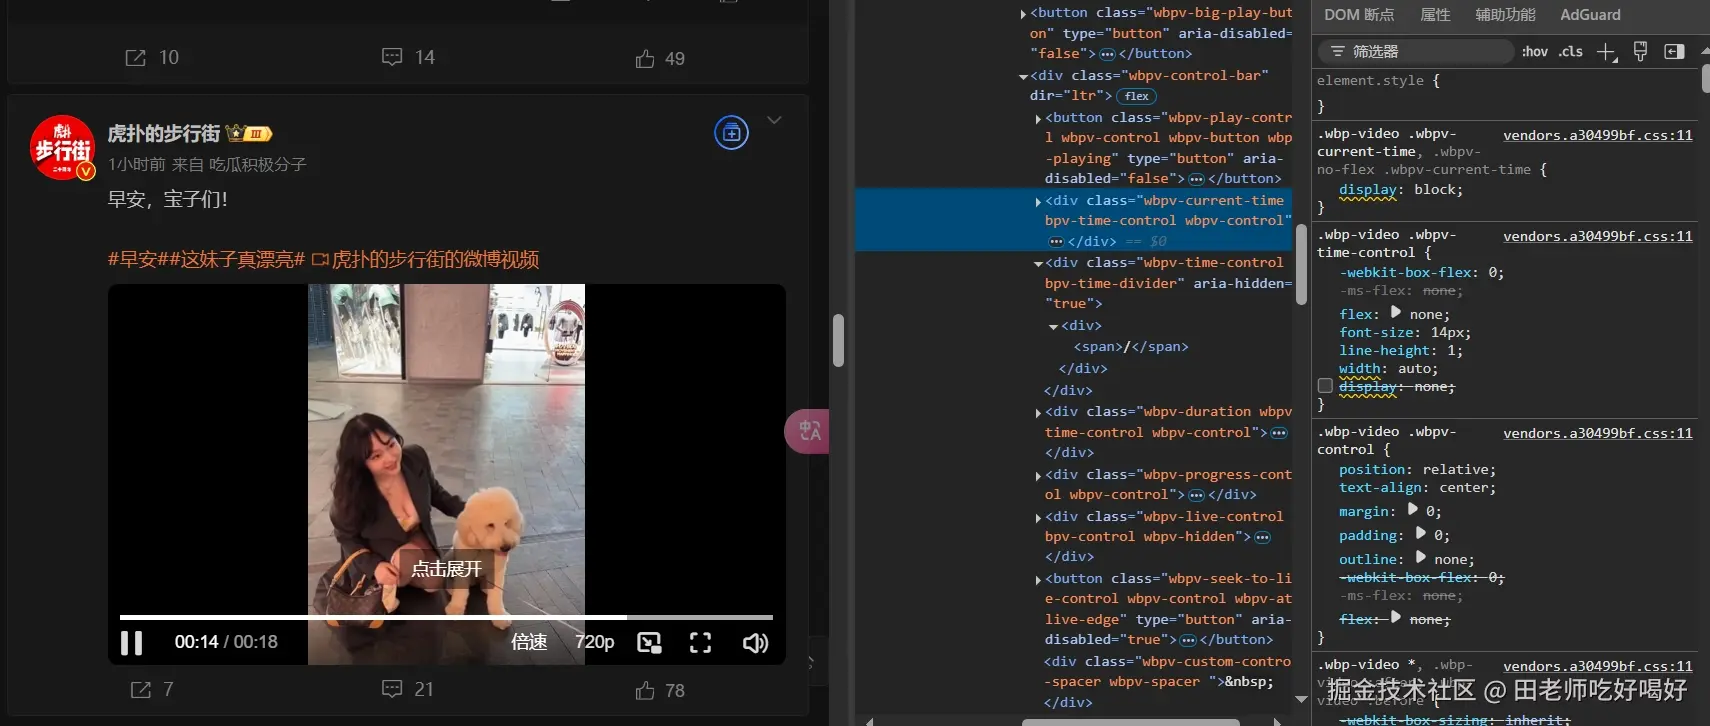This screenshot has width=1710, height=726.
Task: Expand the wbpv-duration div node
Action: [x=1038, y=412]
